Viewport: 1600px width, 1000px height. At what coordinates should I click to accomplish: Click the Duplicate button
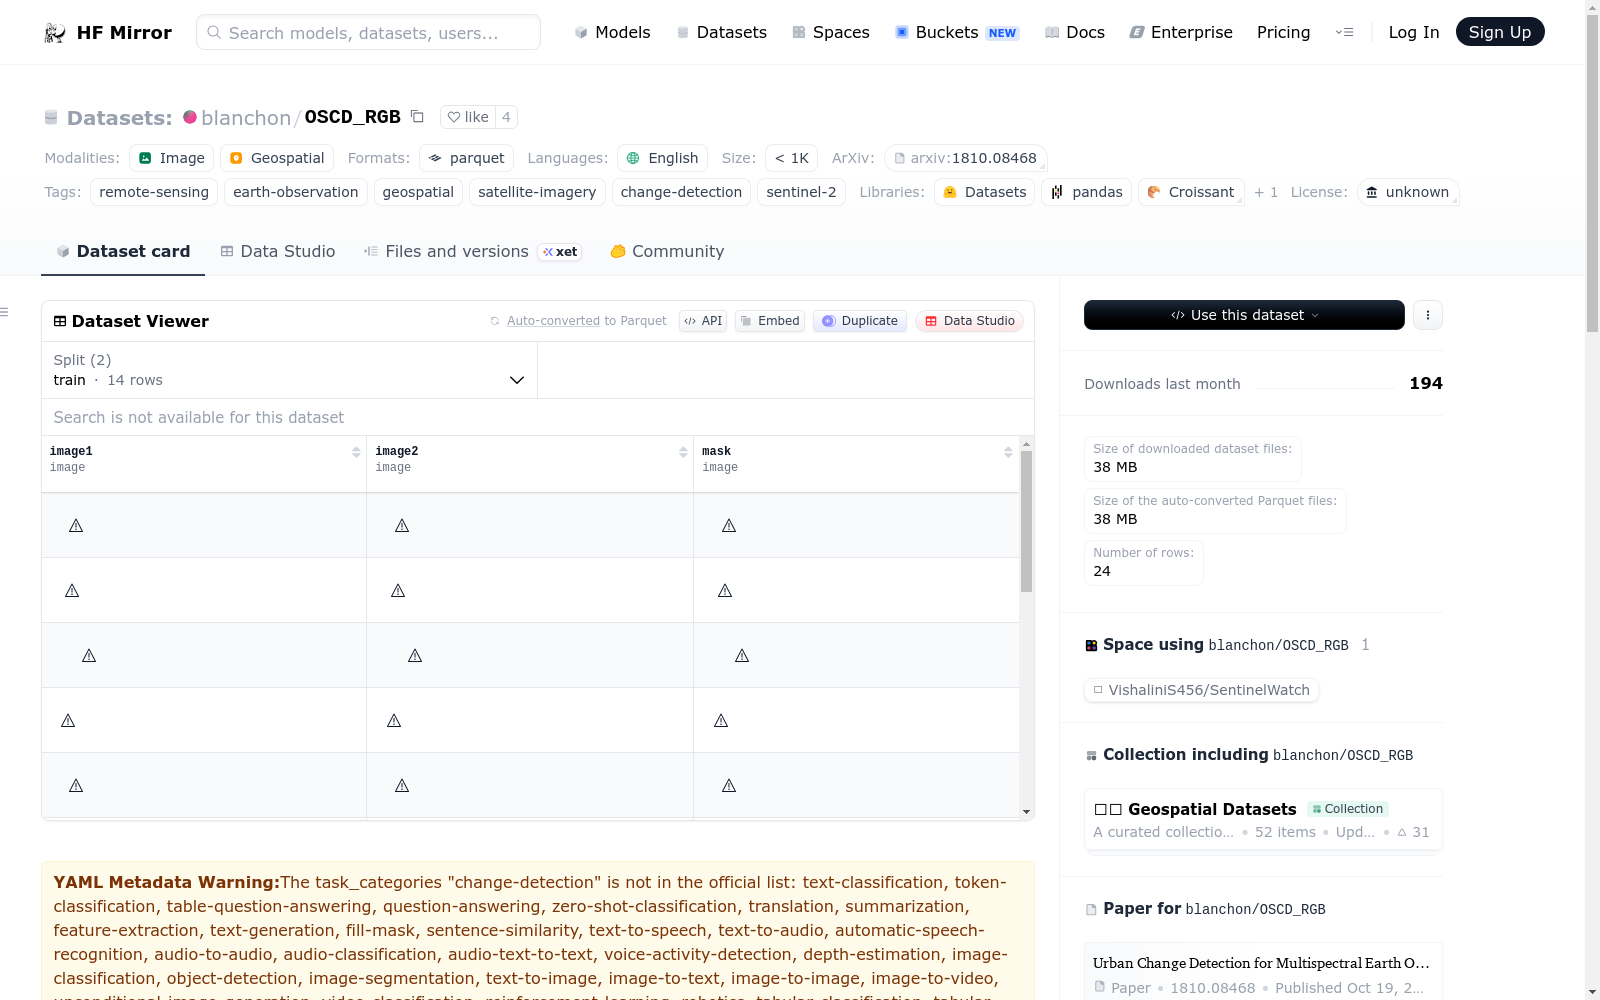click(860, 321)
